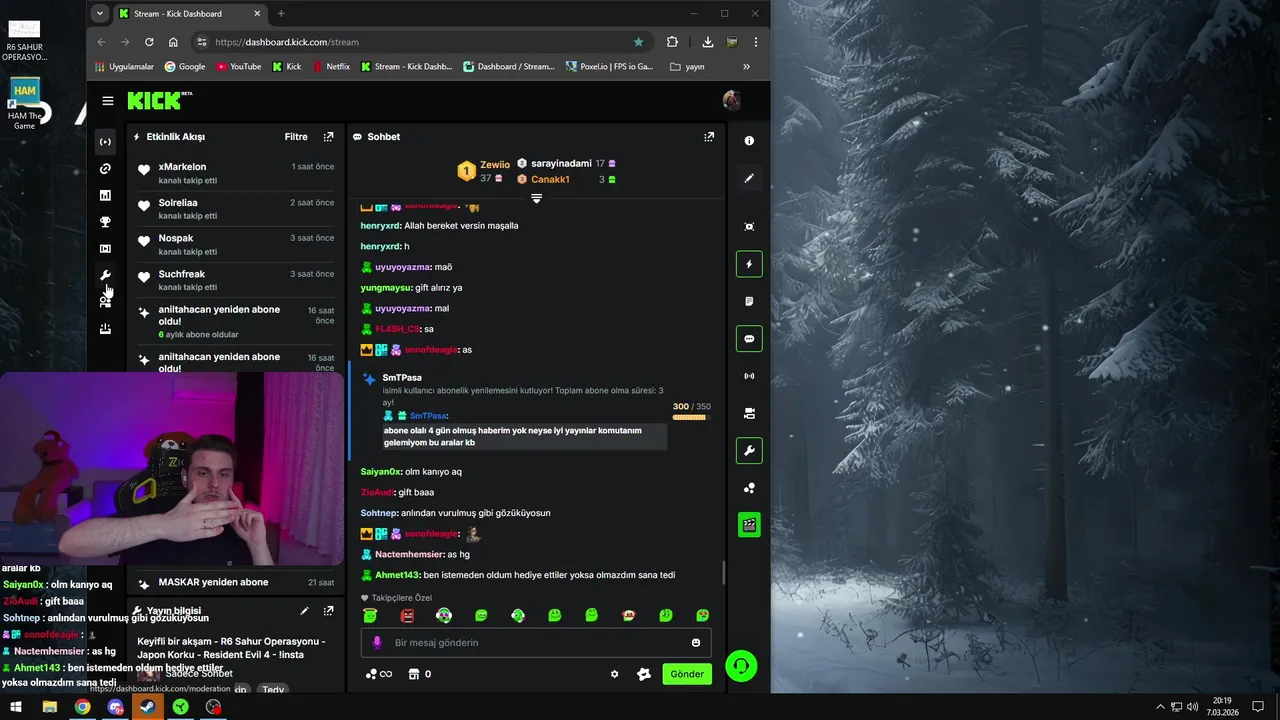Open Steam from the taskbar
The image size is (1280, 720).
(x=148, y=707)
